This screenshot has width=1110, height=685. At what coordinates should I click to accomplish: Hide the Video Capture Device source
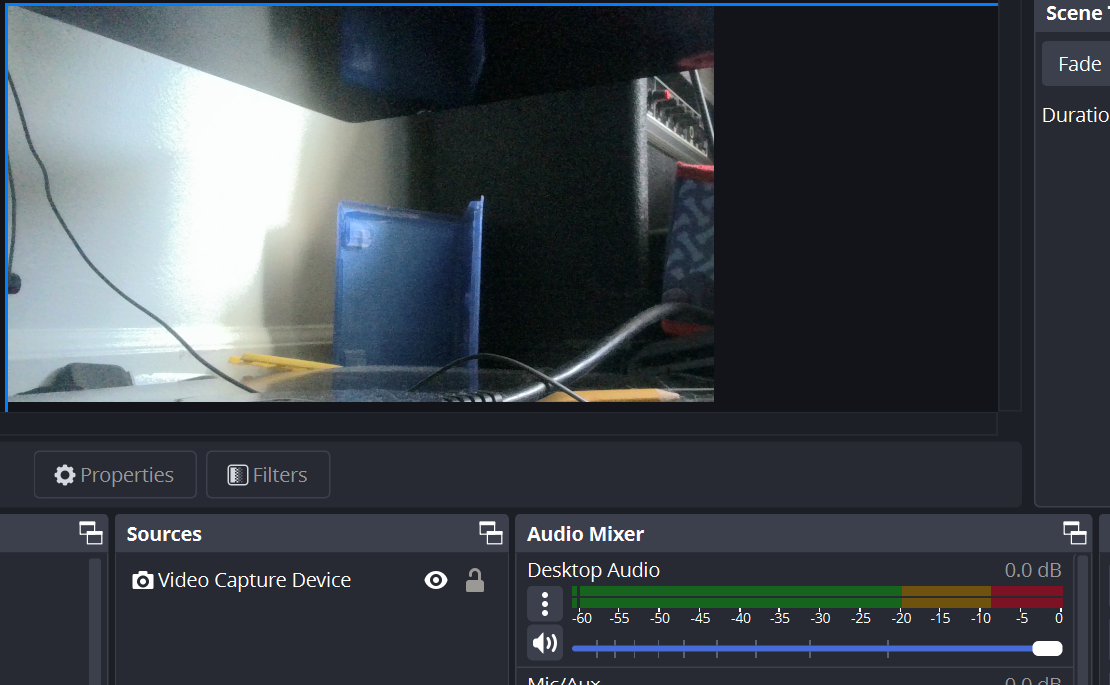coord(436,580)
